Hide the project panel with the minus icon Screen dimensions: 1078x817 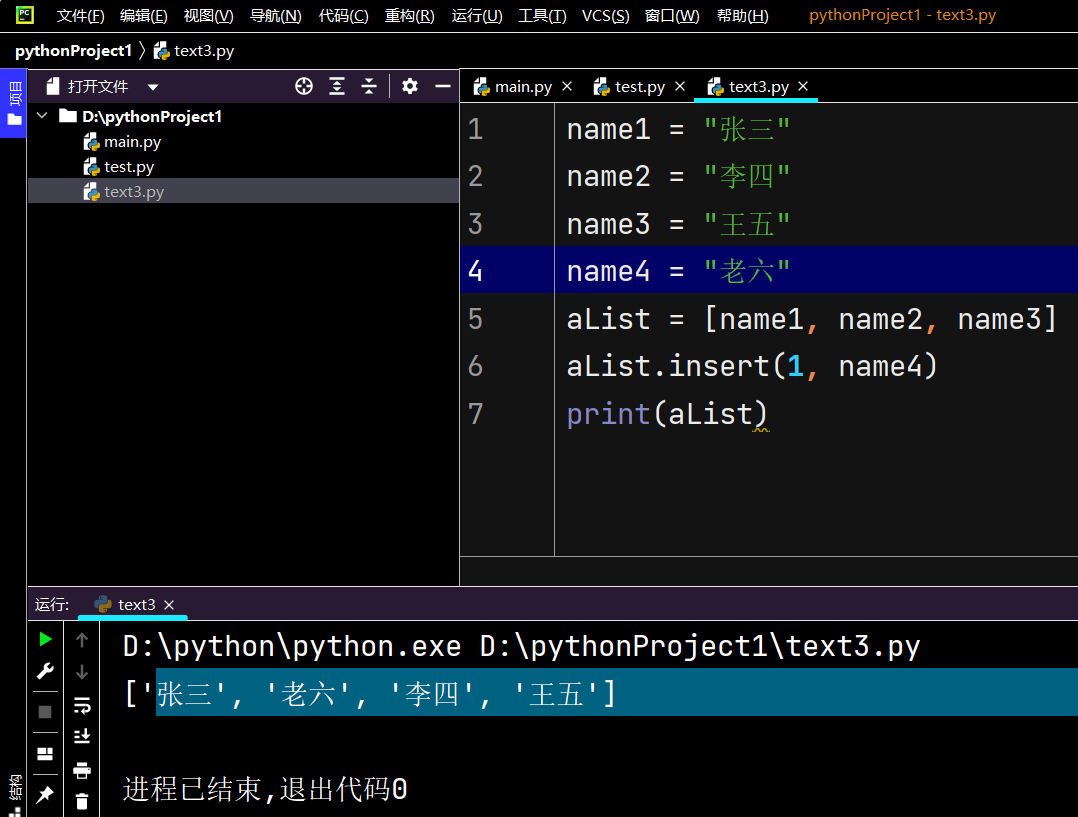[x=442, y=87]
